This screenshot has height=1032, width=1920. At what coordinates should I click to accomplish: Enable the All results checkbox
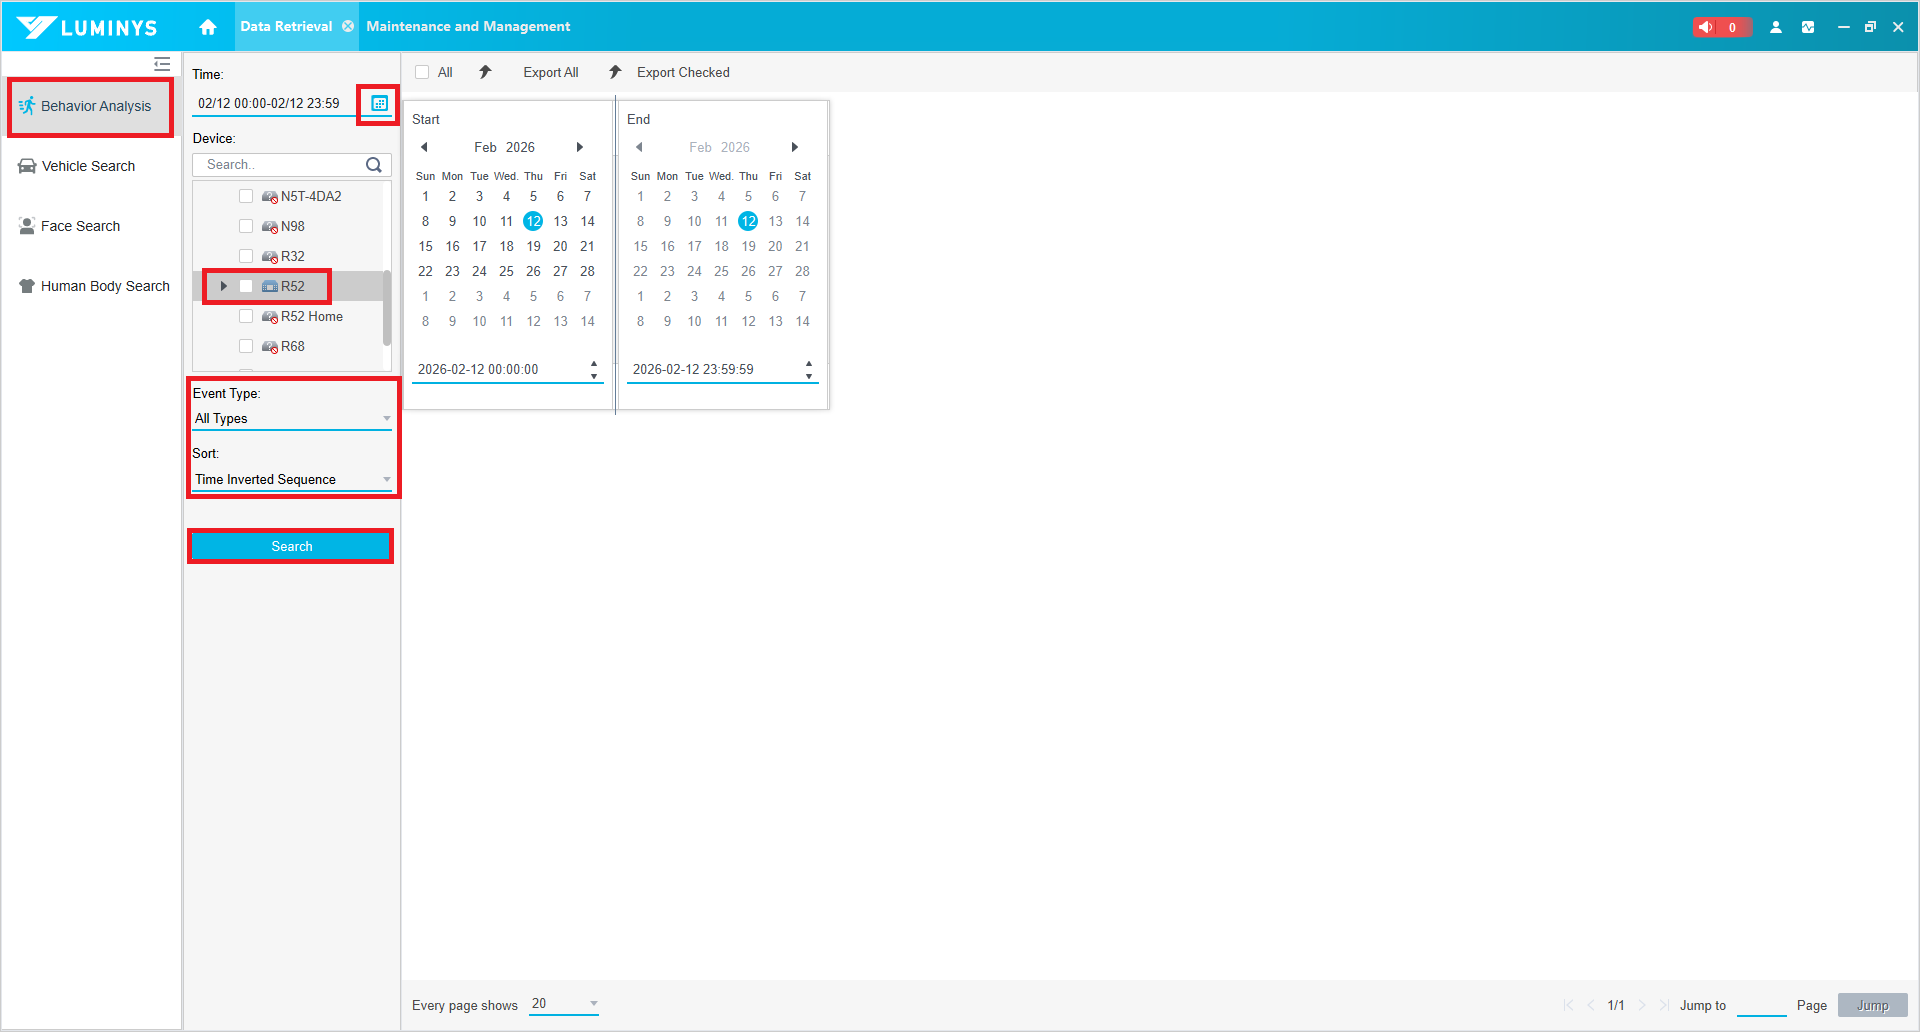coord(422,72)
